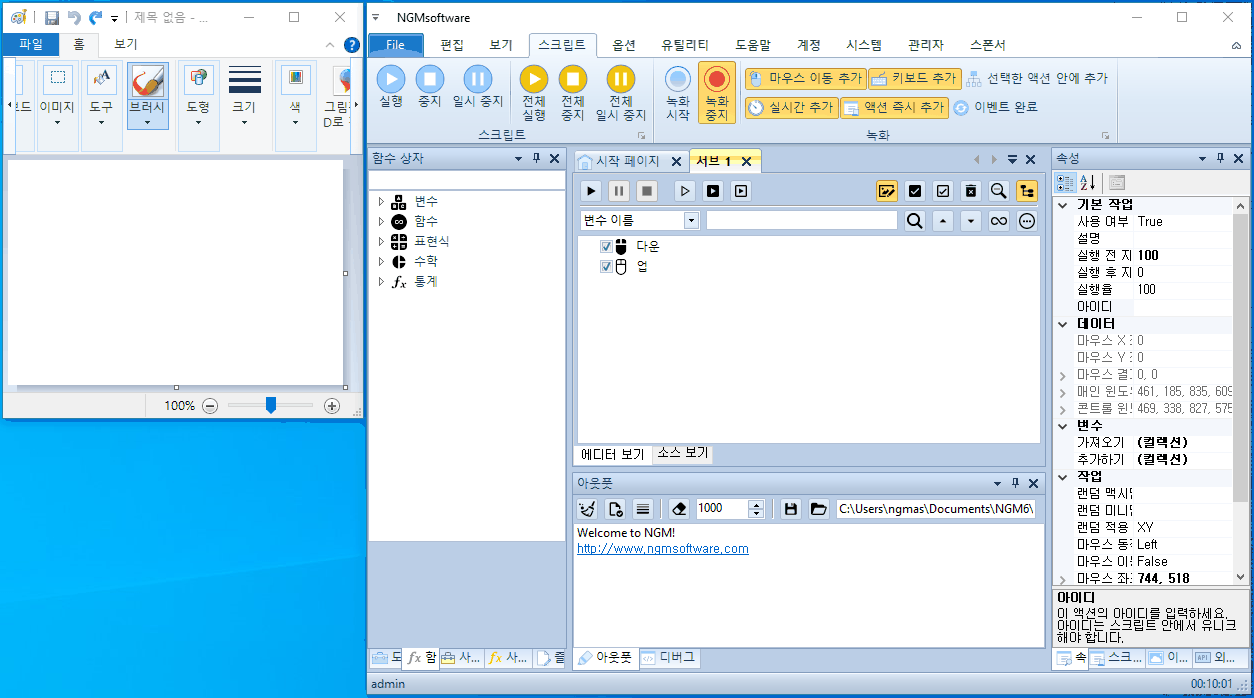
Task: Click the eraser icon in 아웃풋 toolbar
Action: 679,508
